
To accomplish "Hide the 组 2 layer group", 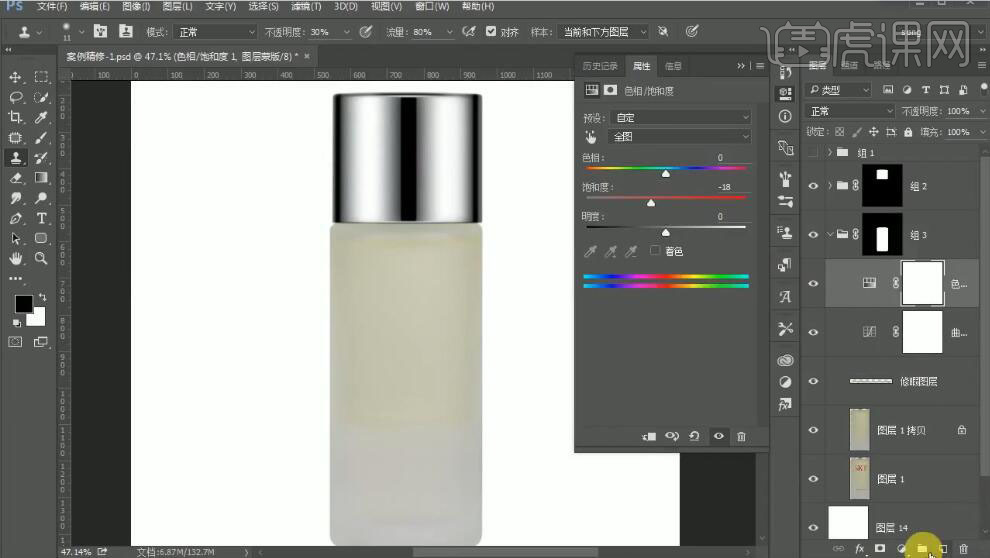I will 813,186.
